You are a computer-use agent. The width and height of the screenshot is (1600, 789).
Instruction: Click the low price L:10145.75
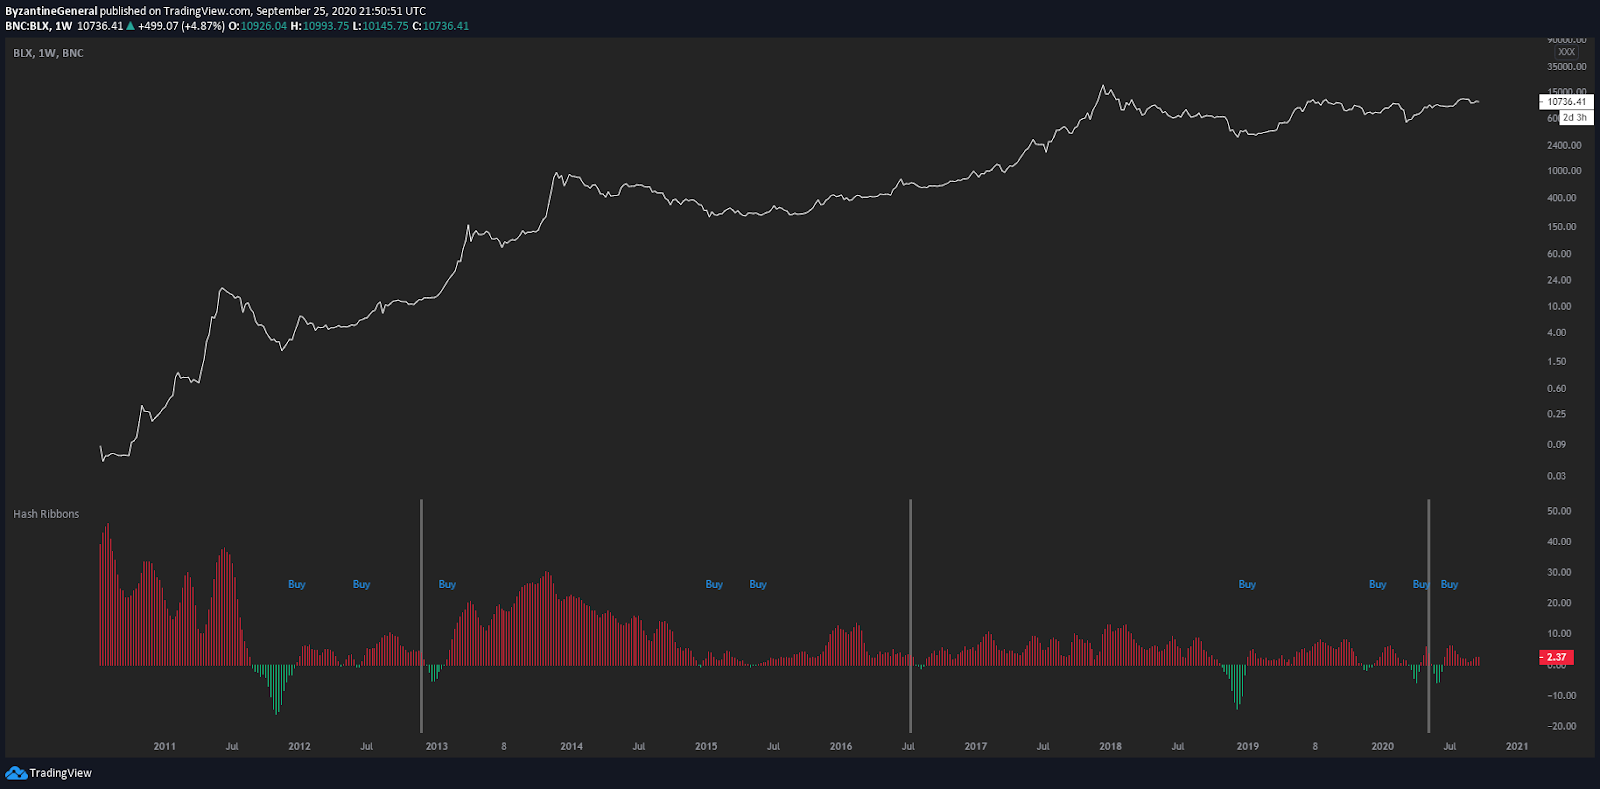pyautogui.click(x=381, y=26)
